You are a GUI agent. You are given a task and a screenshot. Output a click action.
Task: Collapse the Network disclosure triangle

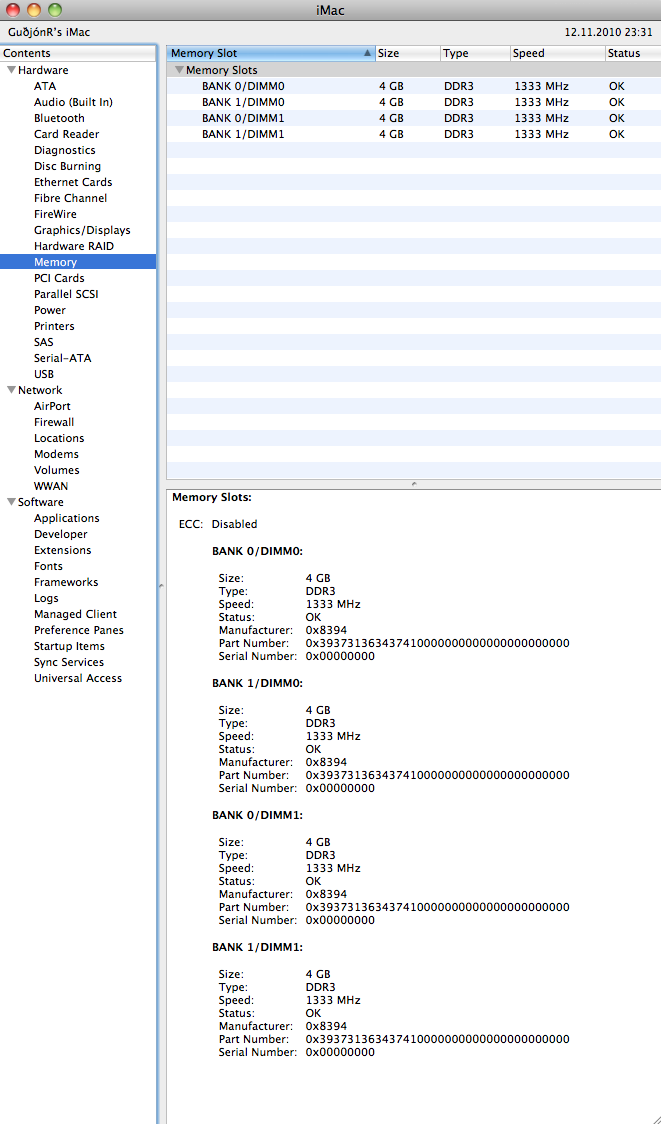[x=11, y=390]
